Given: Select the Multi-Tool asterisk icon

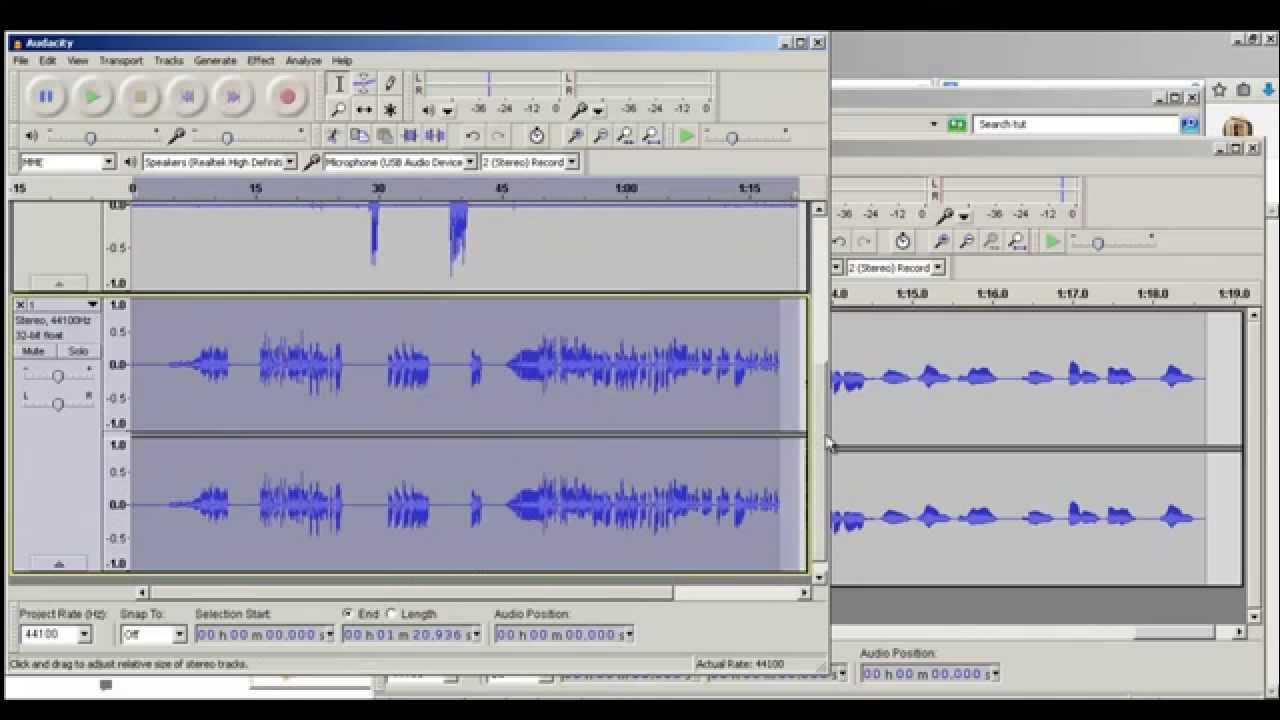Looking at the screenshot, I should [390, 109].
